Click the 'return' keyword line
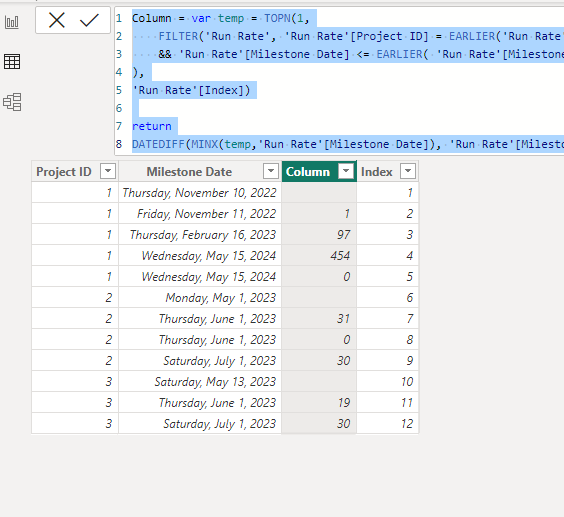Image resolution: width=564 pixels, height=517 pixels. [x=151, y=126]
